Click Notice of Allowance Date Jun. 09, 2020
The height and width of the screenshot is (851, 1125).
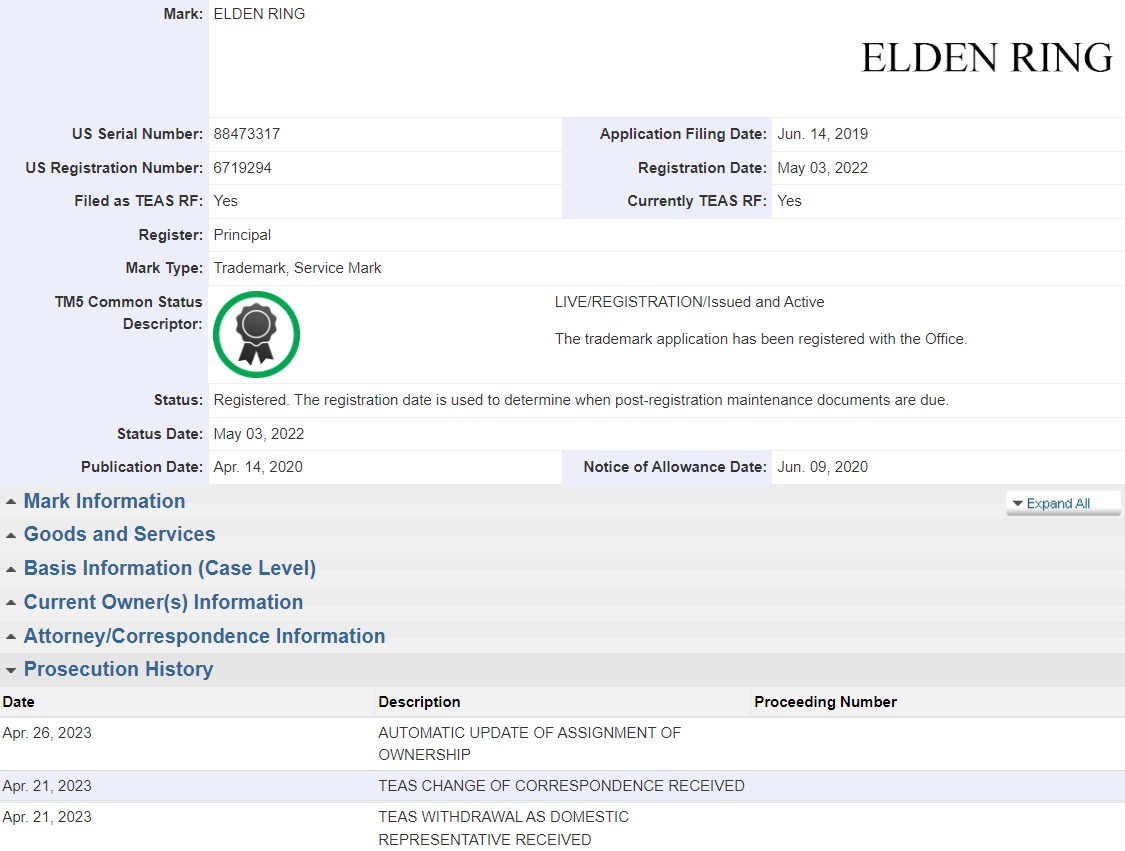[822, 467]
